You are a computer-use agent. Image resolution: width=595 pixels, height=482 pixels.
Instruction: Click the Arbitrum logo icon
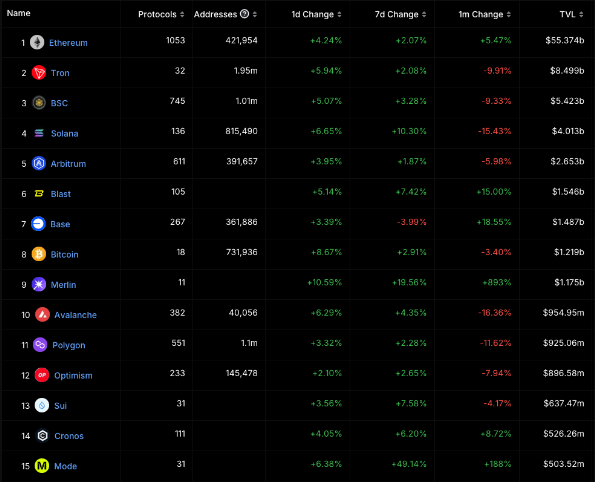pos(39,163)
